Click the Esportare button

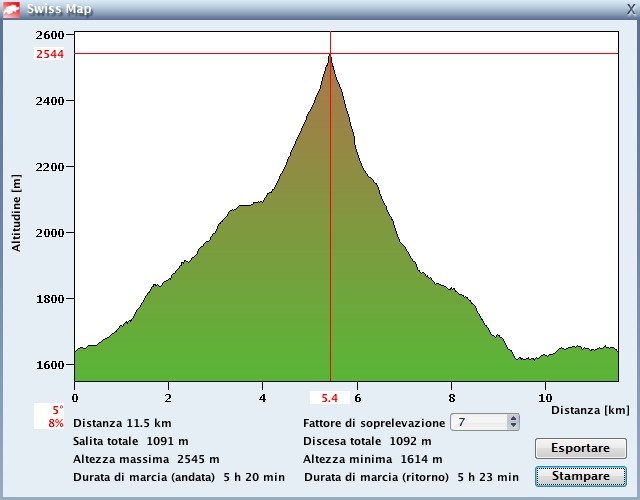tap(581, 448)
